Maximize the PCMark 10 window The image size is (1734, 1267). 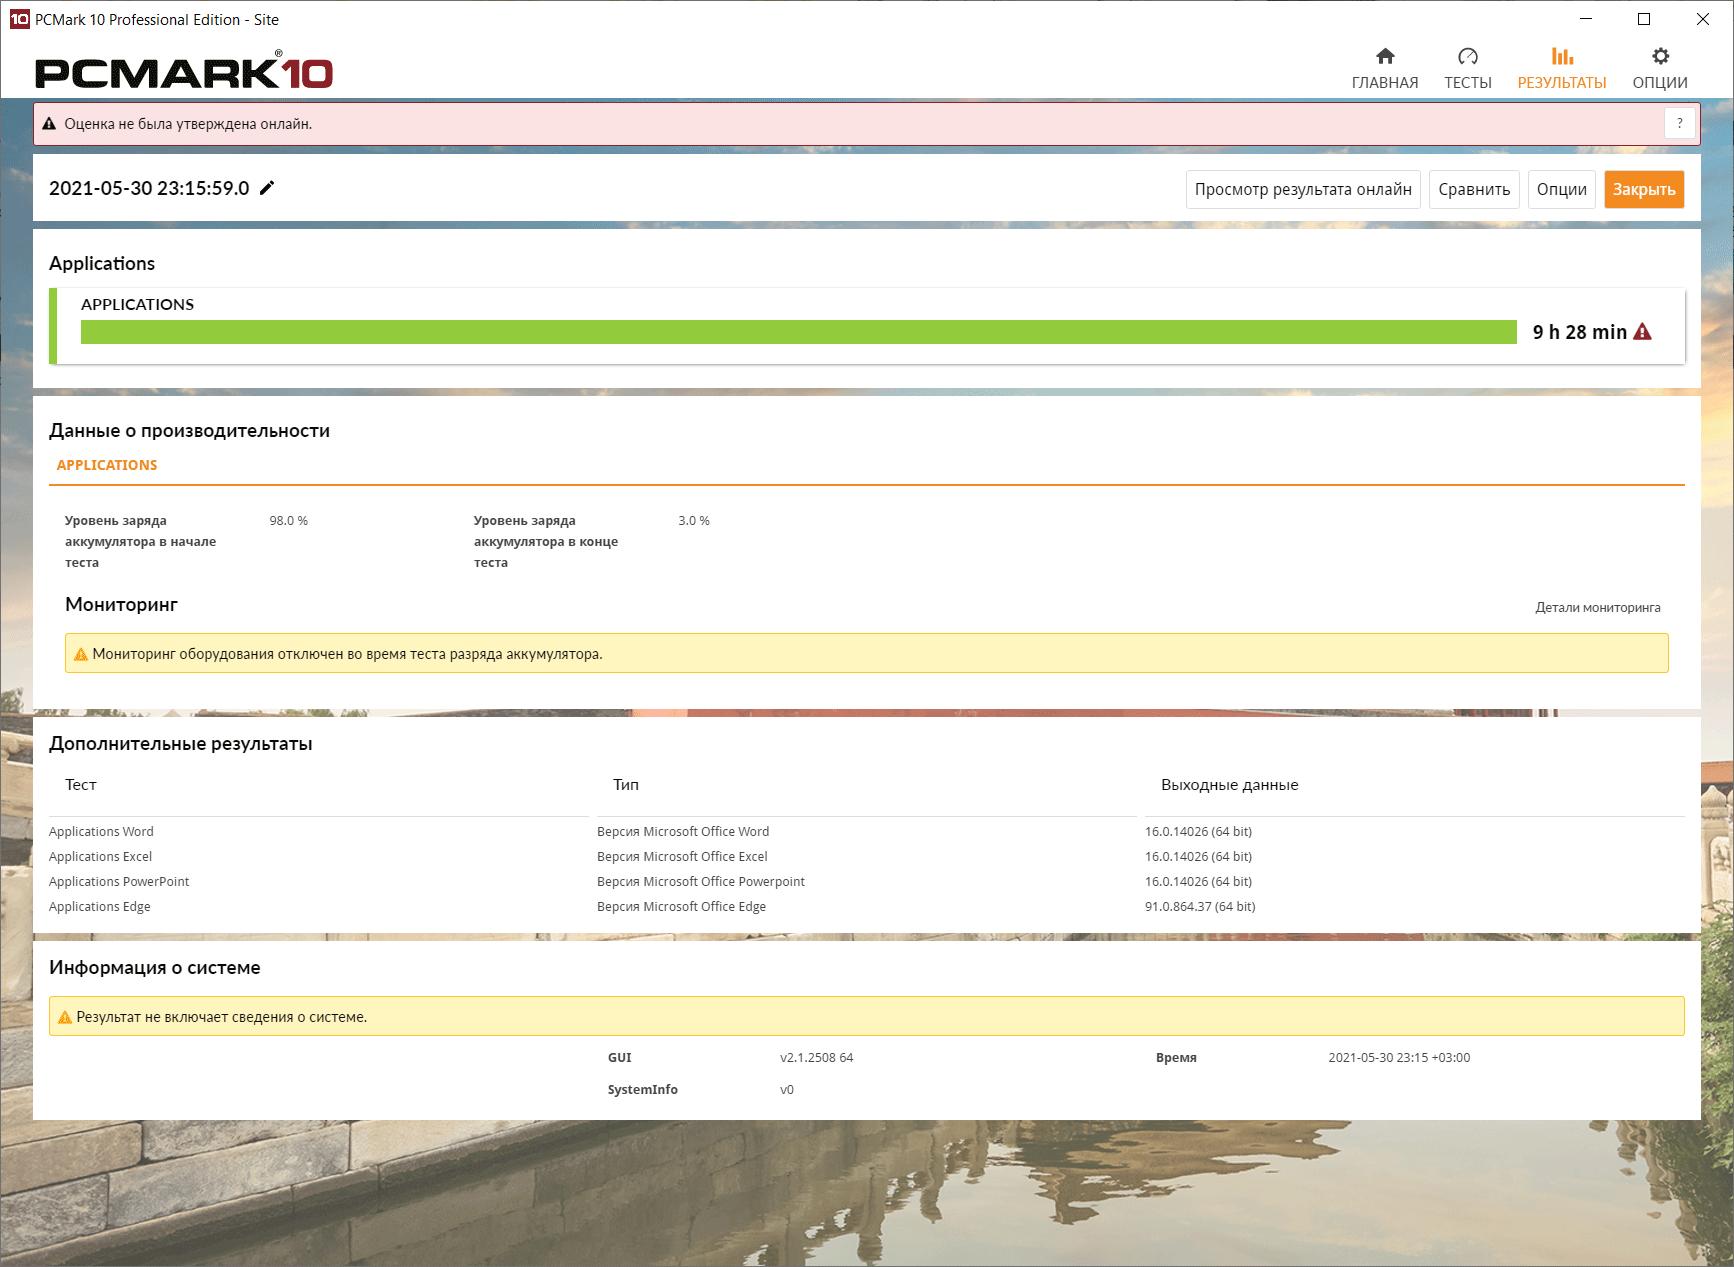click(1644, 19)
